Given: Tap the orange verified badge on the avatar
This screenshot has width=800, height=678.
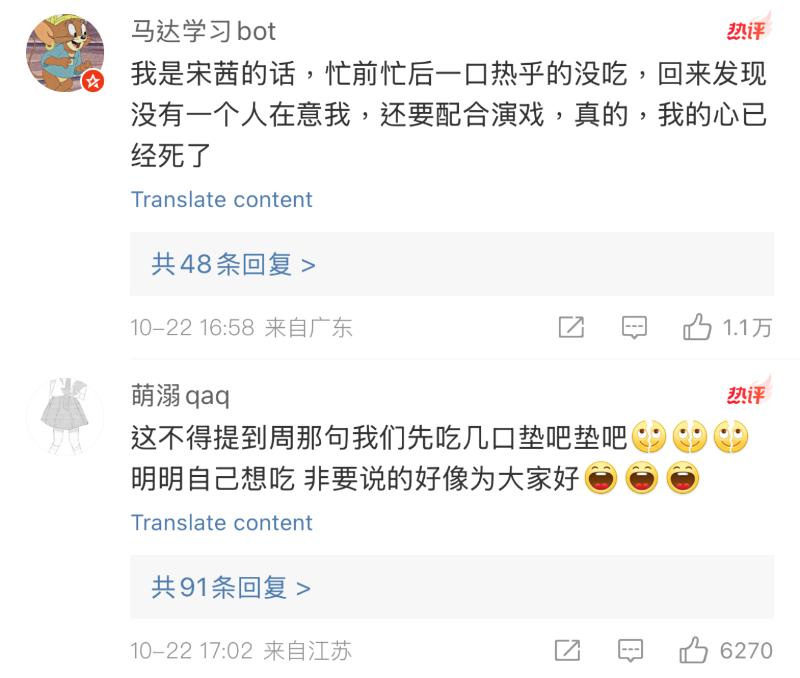Looking at the screenshot, I should [x=93, y=81].
